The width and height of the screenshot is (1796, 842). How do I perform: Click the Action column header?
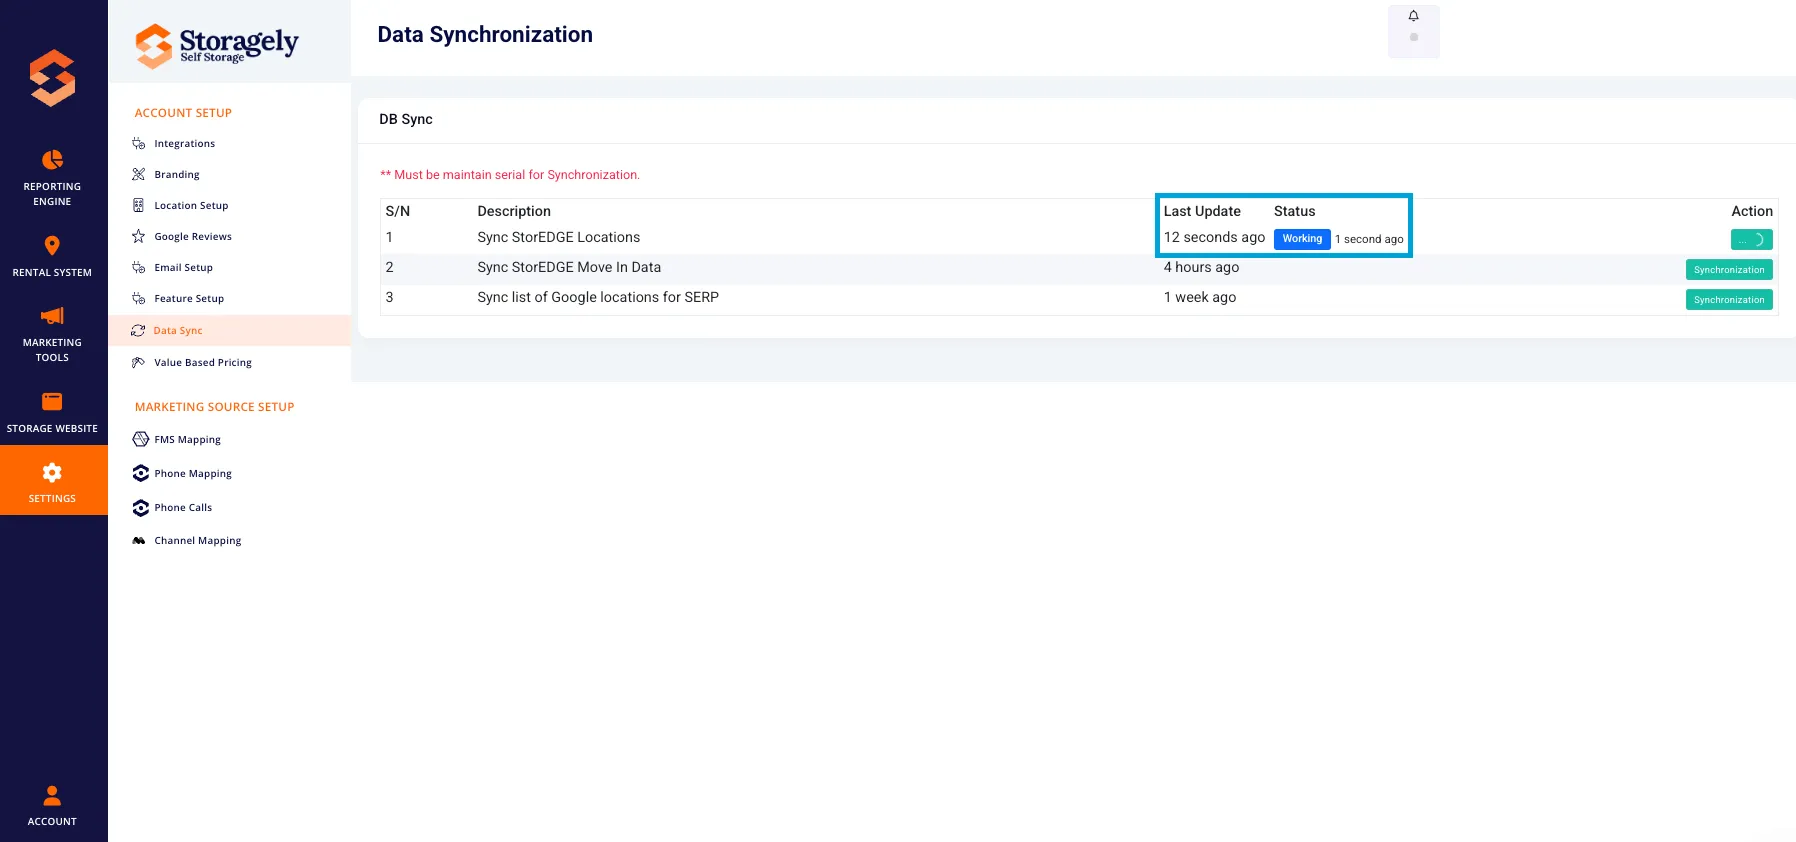coord(1752,211)
